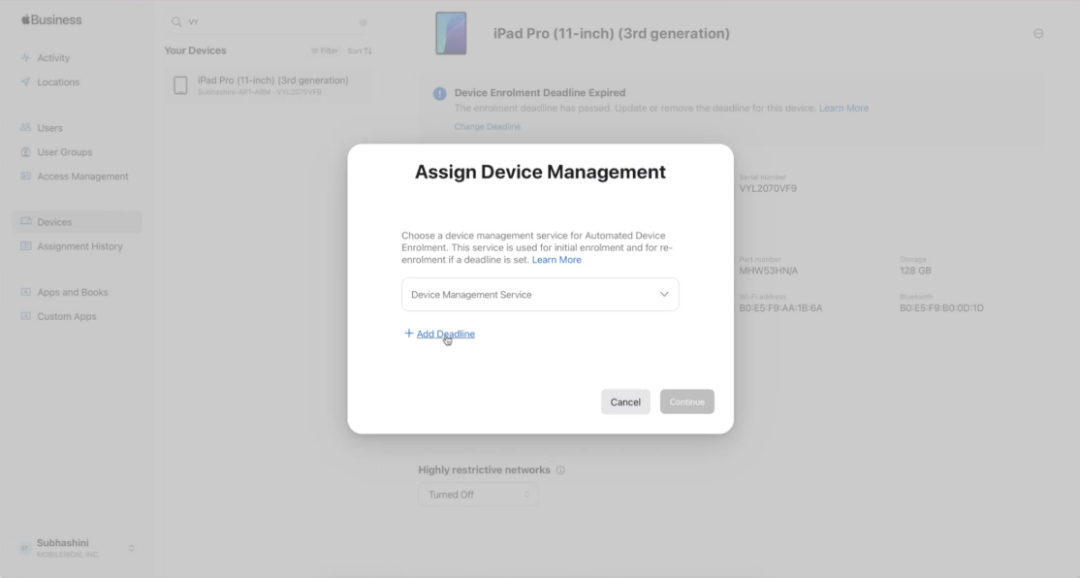Open Locations from the sidebar

[x=25, y=81]
